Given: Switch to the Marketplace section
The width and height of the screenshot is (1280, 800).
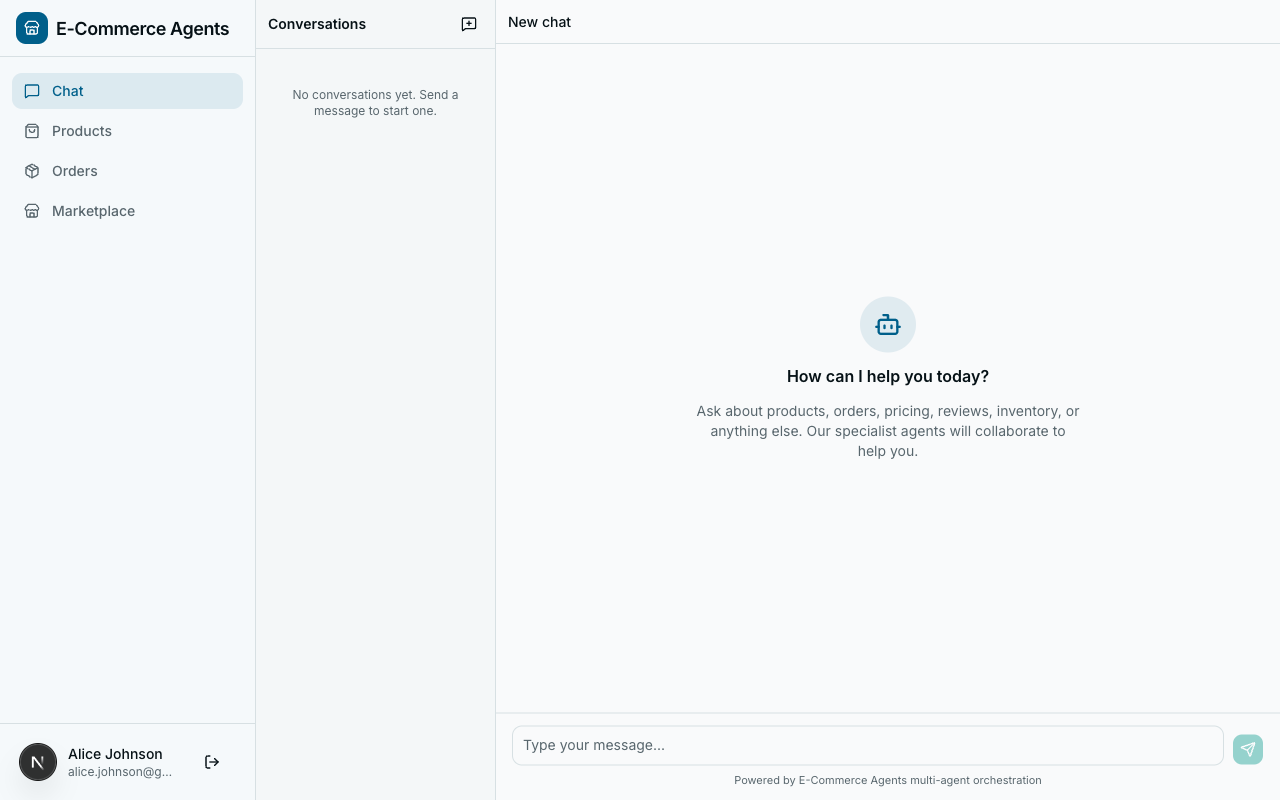Looking at the screenshot, I should click(x=93, y=211).
